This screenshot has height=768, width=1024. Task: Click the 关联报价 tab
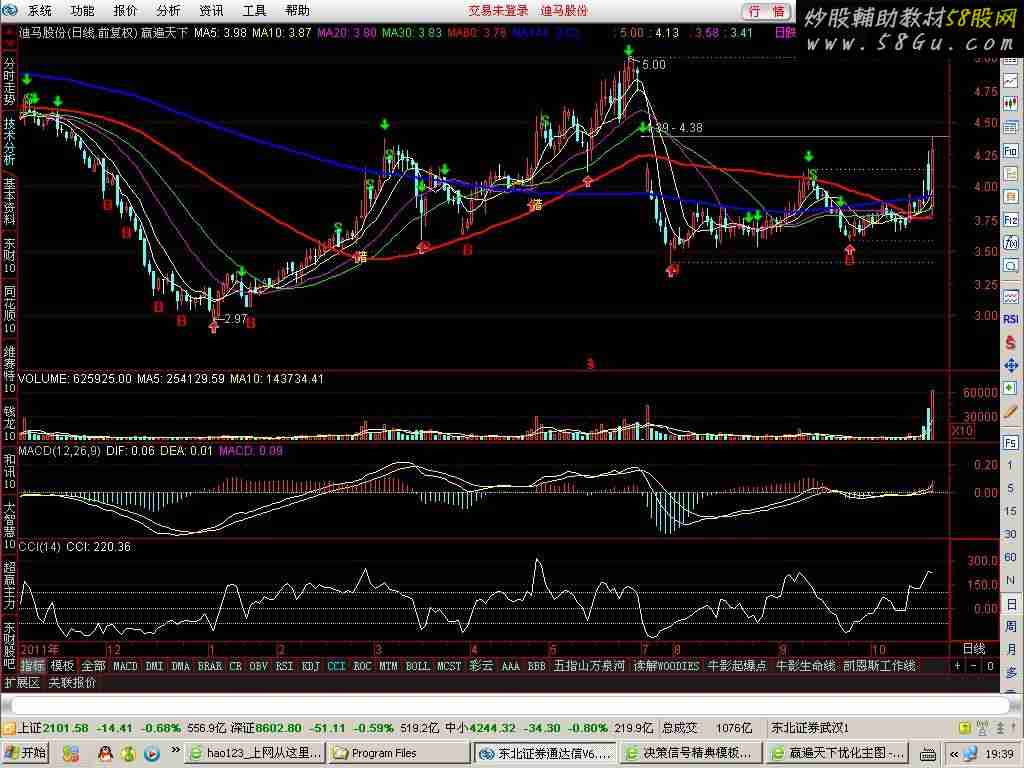point(72,682)
